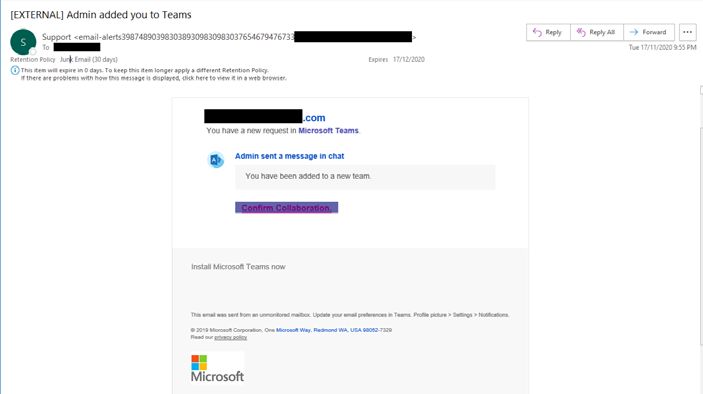Viewport: 703px width, 394px height.
Task: Click the Microsoft Way Redmond address link
Action: [327, 330]
